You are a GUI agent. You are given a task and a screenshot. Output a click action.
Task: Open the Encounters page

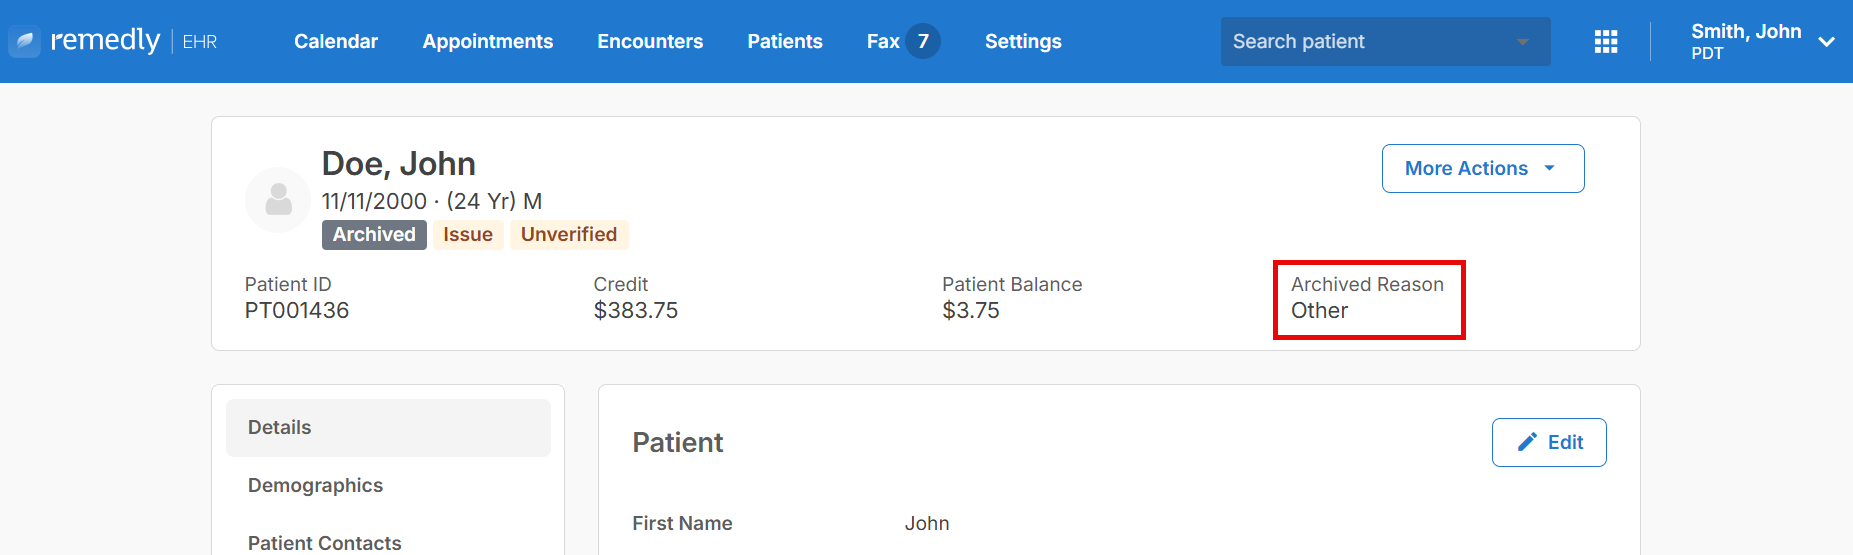tap(650, 41)
